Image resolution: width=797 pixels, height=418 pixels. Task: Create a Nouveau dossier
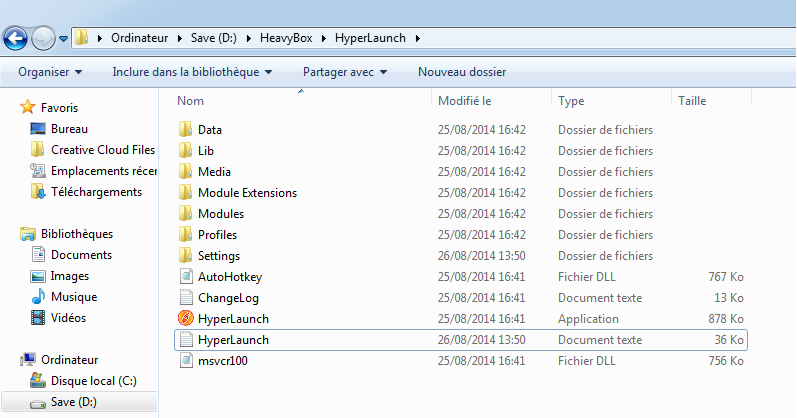462,72
